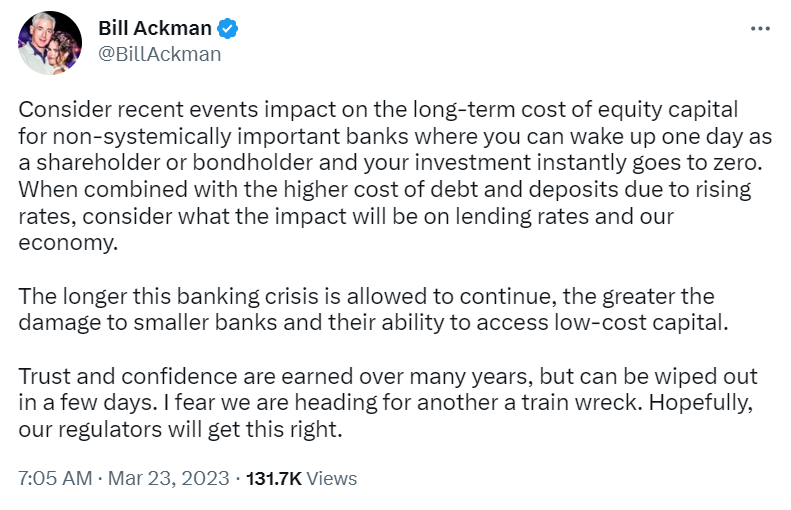
Task: Click the line starting 'Consider recent events impact'
Action: pos(378,109)
